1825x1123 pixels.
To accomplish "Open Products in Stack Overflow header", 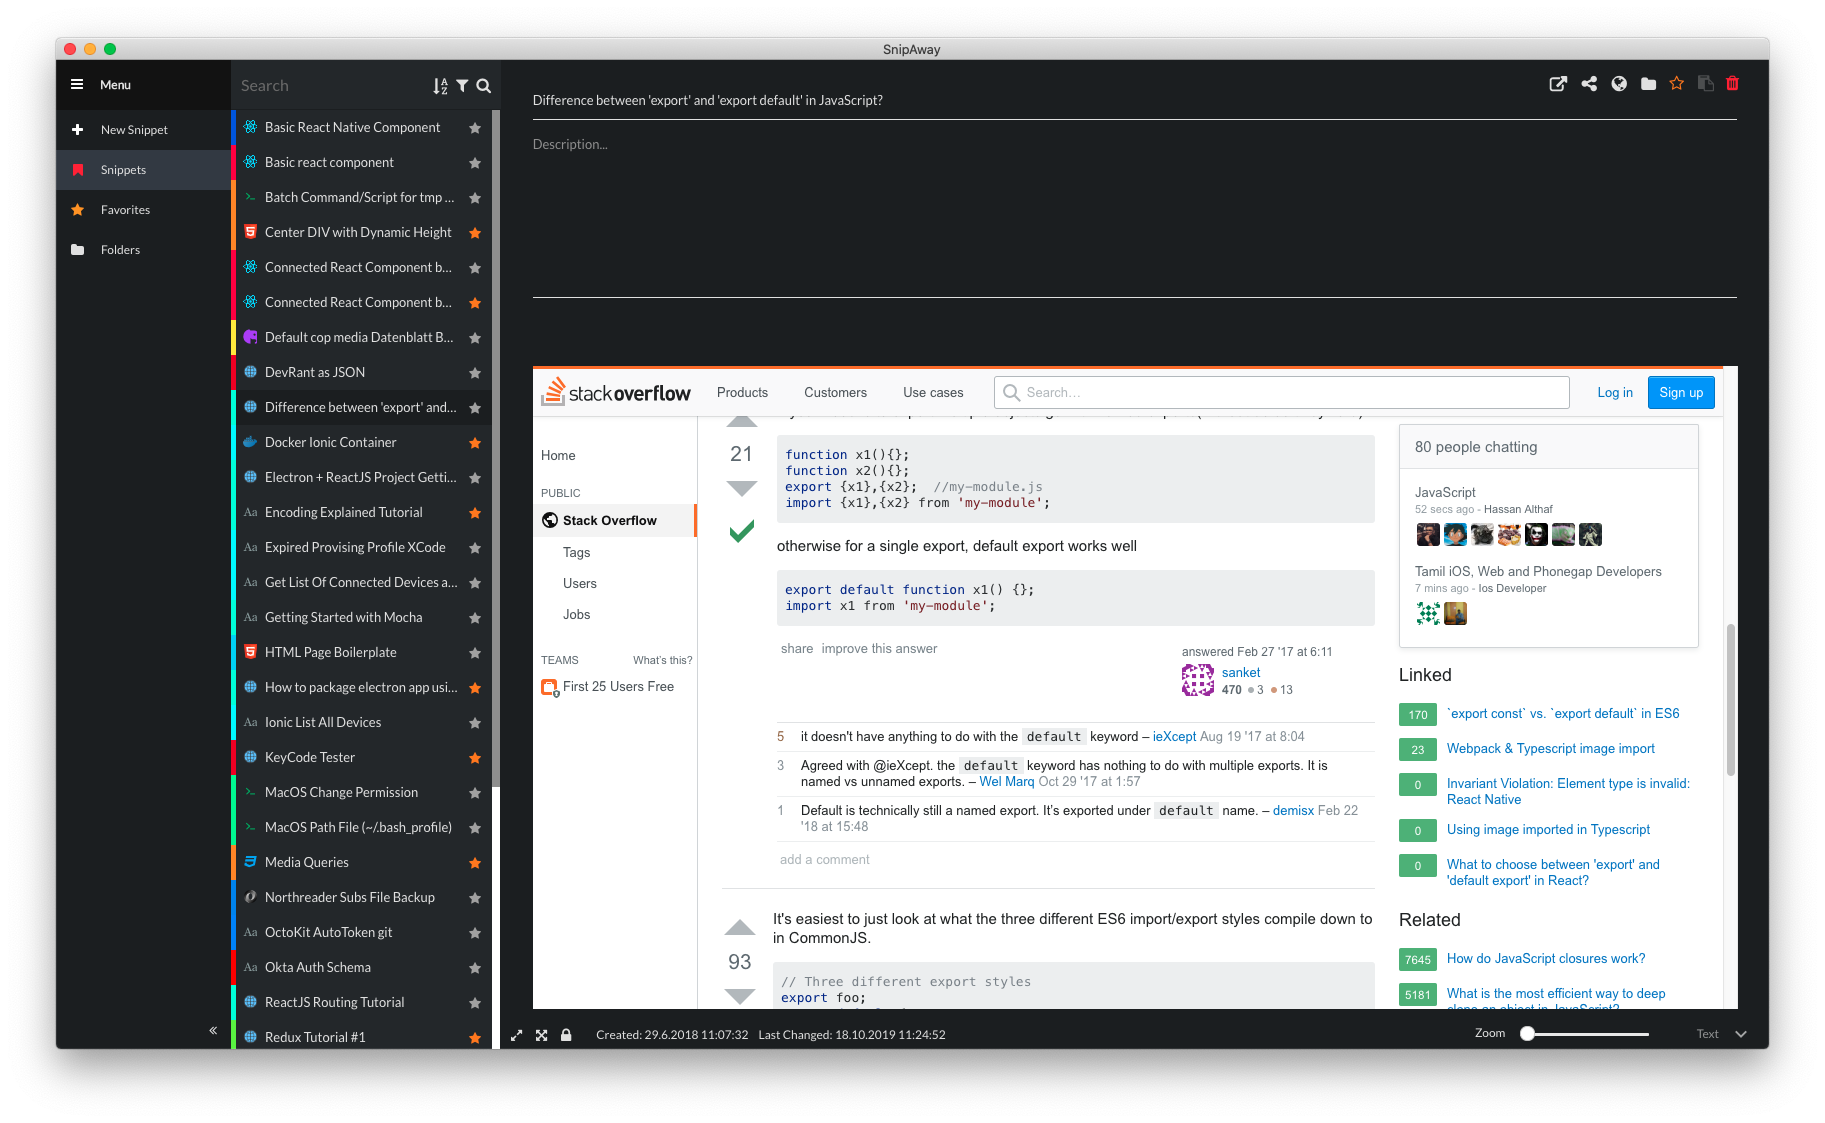I will [742, 392].
